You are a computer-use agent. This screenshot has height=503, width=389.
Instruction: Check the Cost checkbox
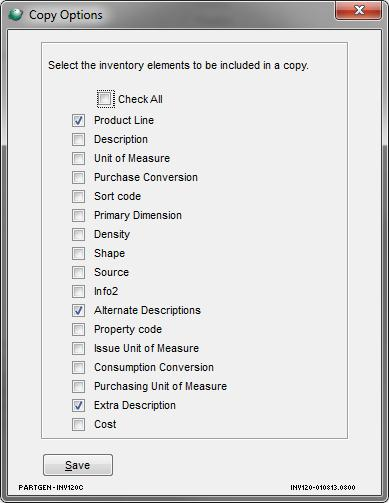coord(78,424)
